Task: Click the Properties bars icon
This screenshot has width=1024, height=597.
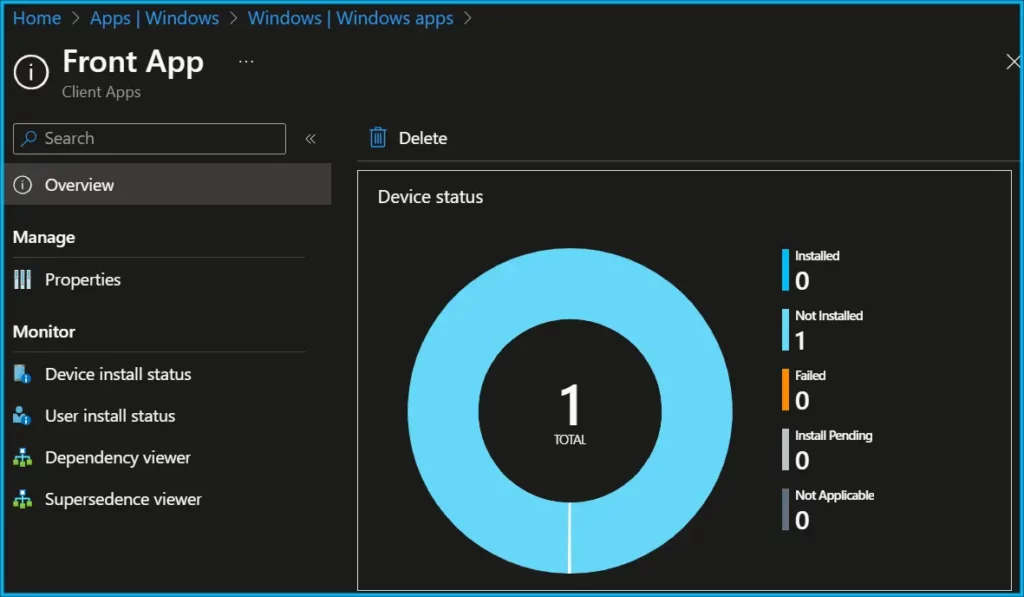Action: 22,280
